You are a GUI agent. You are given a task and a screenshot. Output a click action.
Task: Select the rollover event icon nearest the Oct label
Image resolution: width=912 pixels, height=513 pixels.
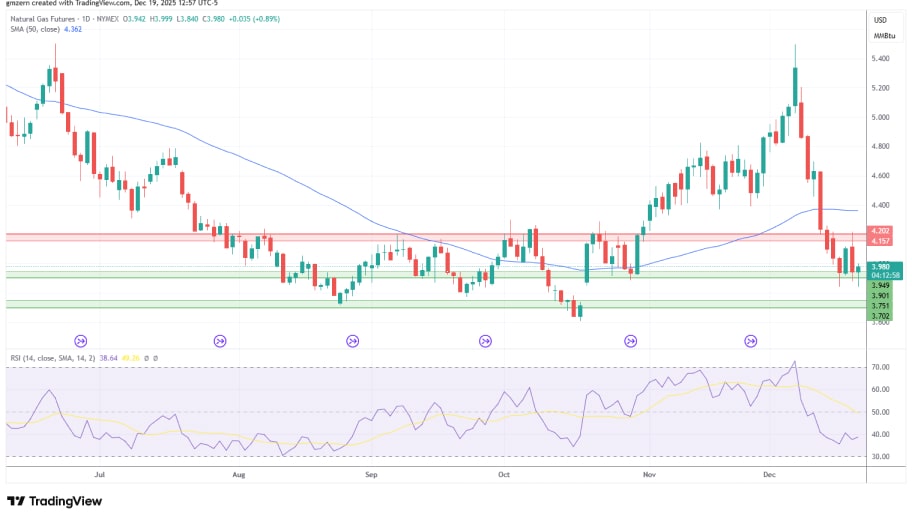[x=485, y=341]
